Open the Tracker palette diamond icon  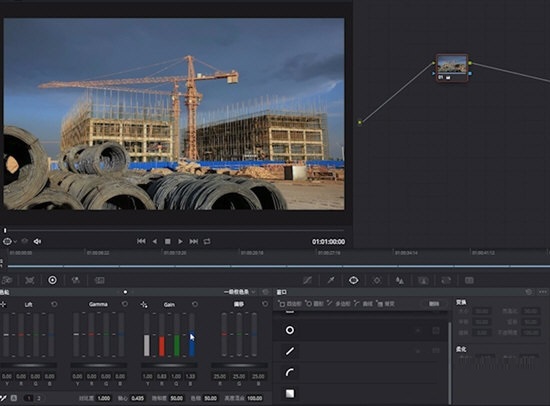pos(377,280)
